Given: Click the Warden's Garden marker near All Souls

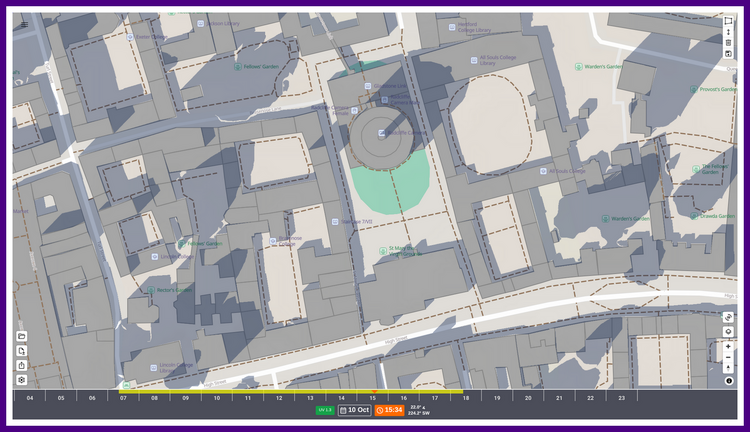Looking at the screenshot, I should (x=605, y=219).
